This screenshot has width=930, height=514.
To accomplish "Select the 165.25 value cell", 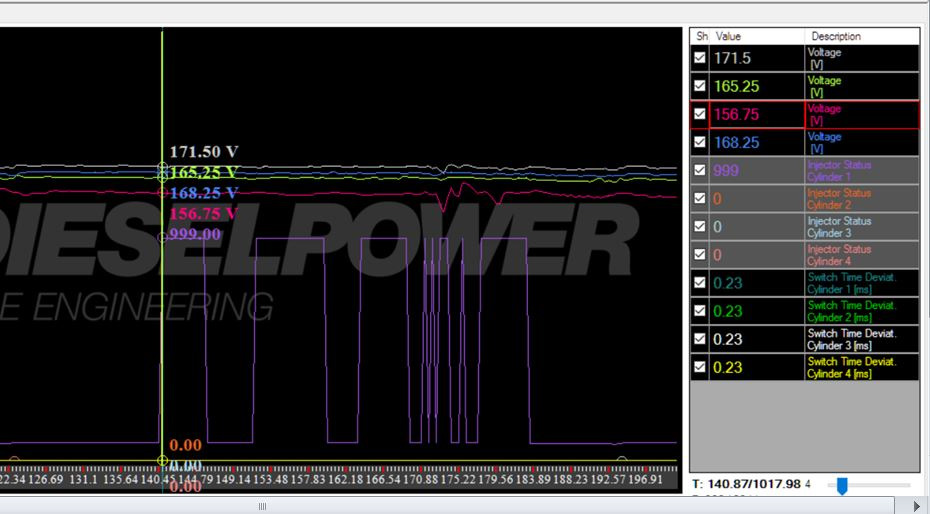I will (757, 86).
